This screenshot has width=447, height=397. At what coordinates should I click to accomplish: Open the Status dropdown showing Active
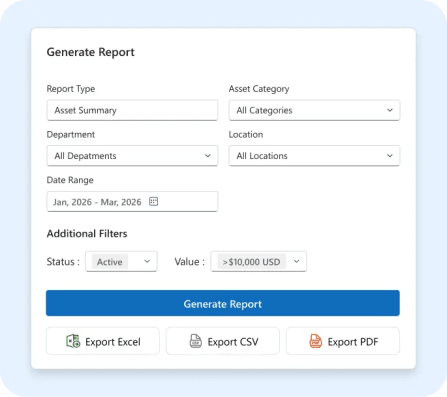121,261
